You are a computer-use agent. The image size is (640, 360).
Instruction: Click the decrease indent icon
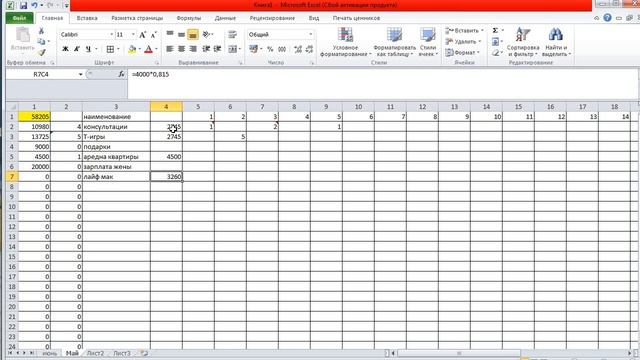coord(206,49)
